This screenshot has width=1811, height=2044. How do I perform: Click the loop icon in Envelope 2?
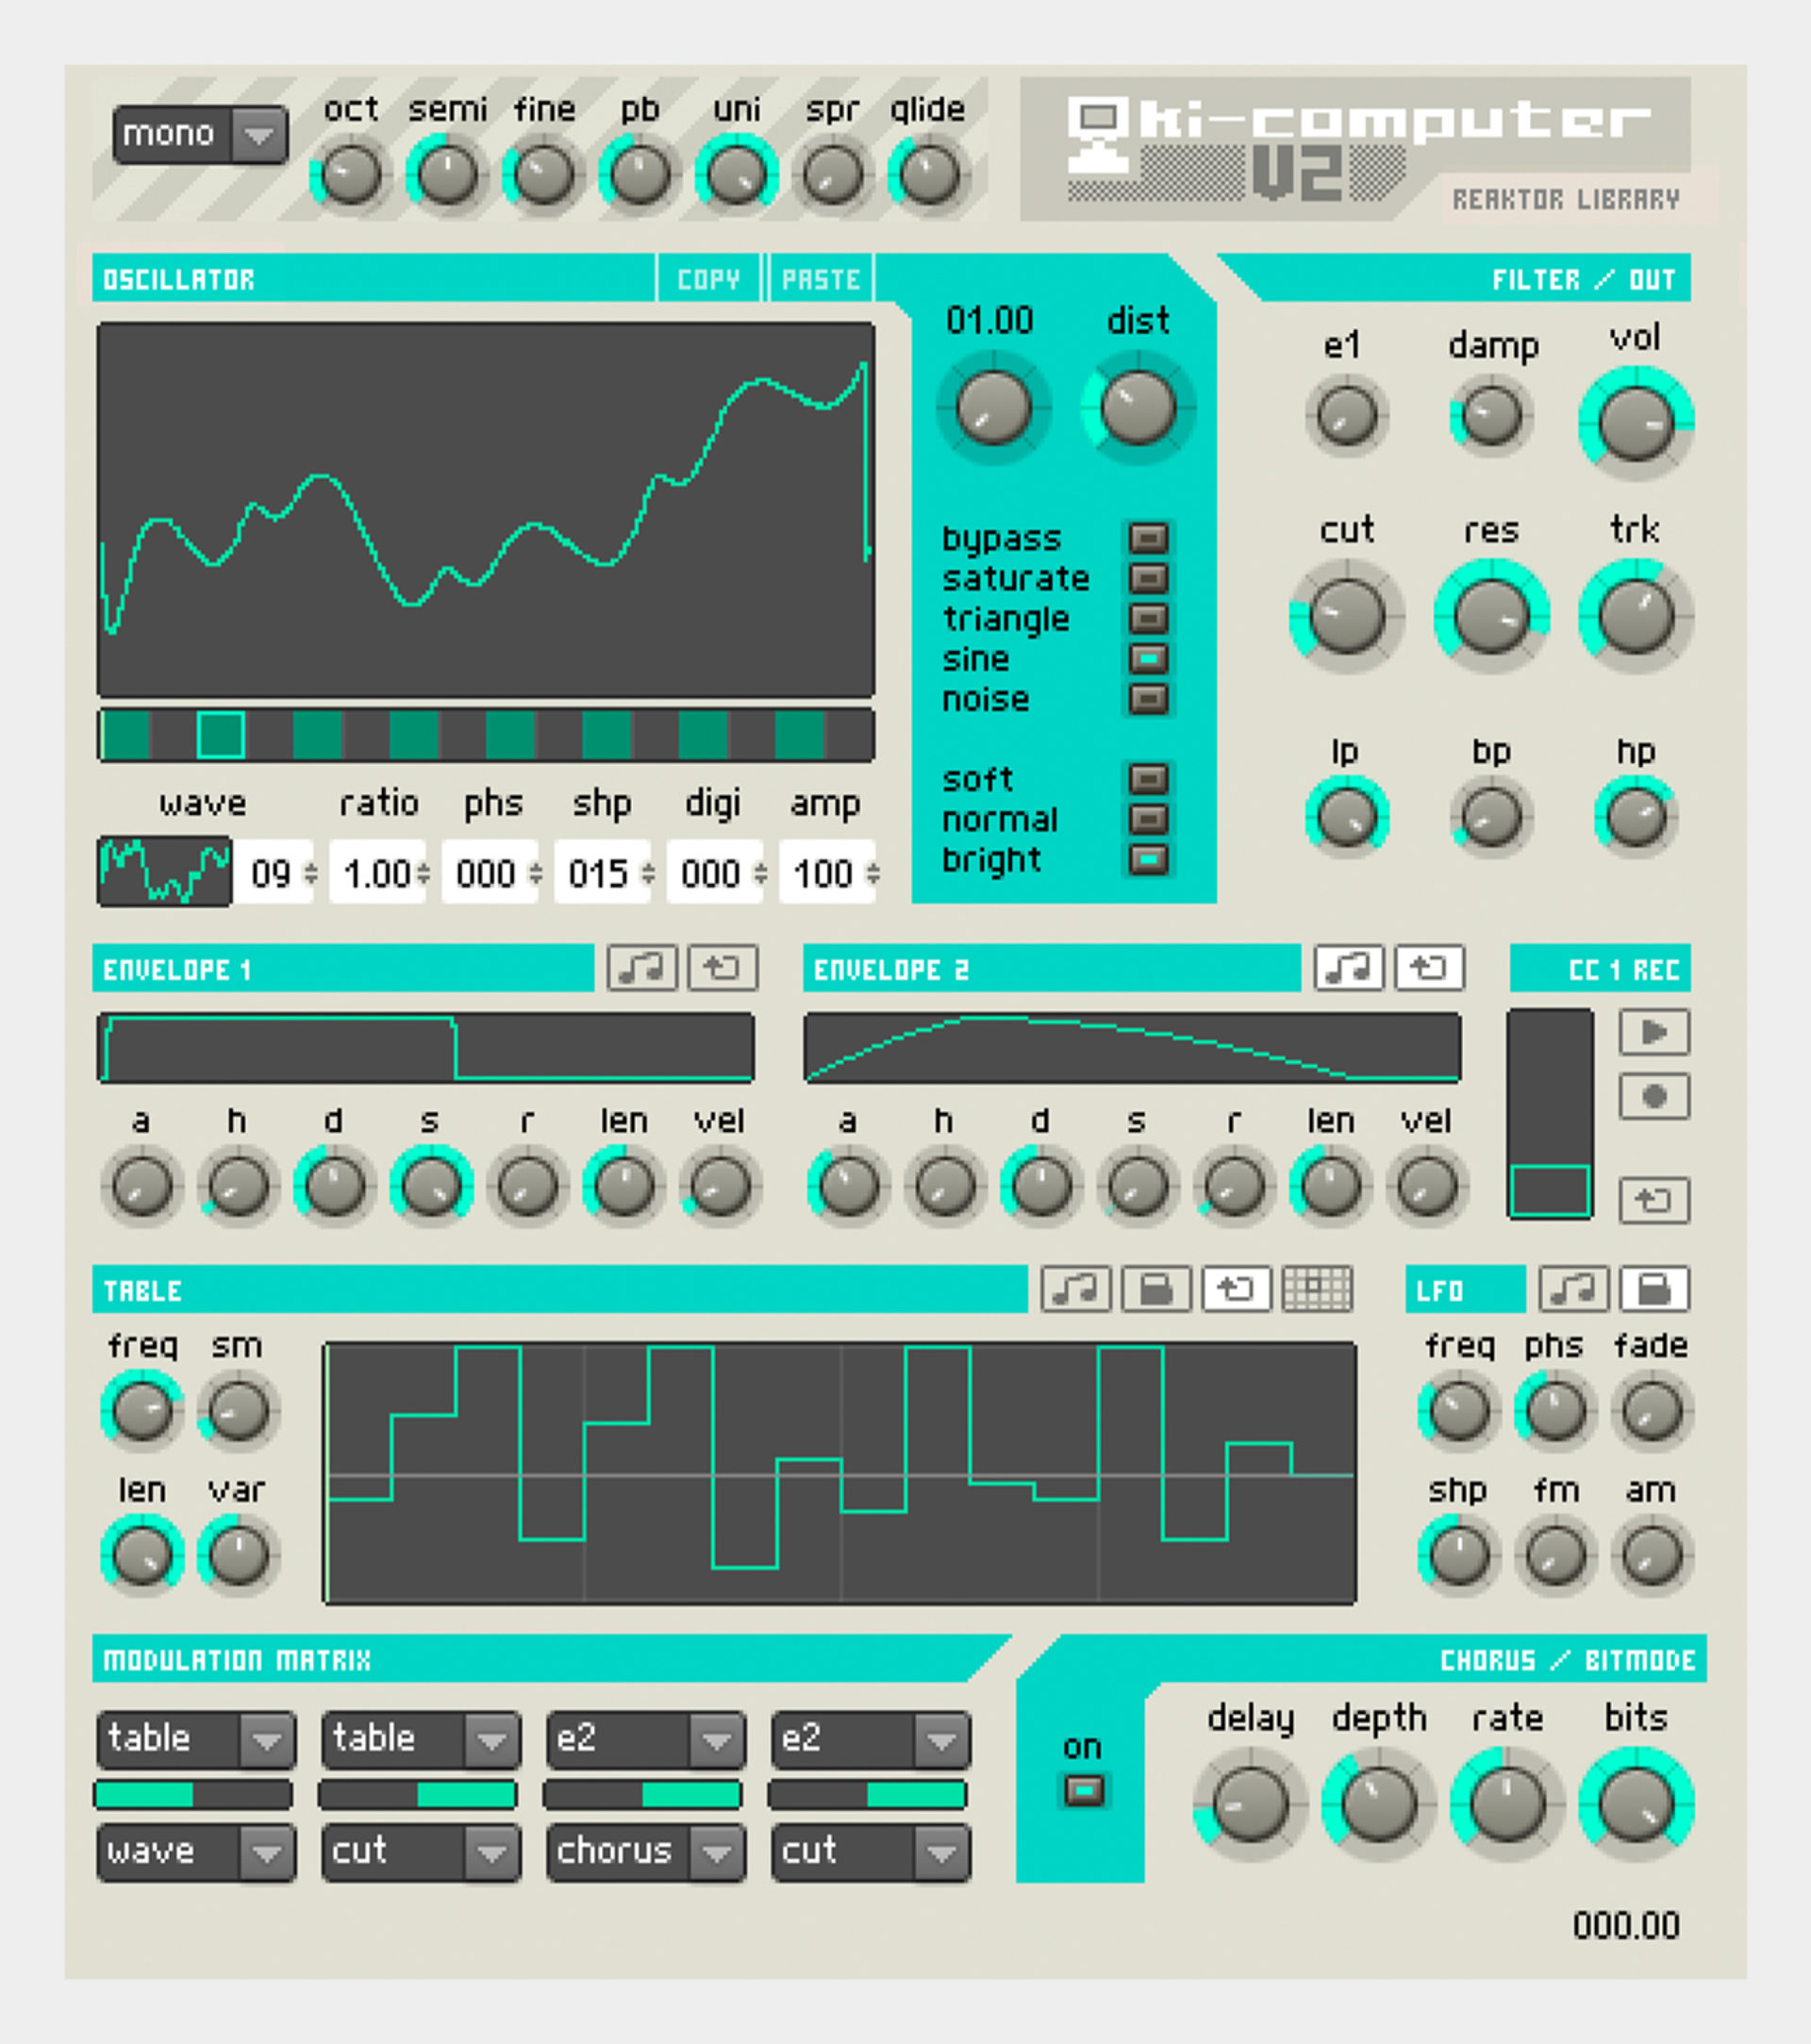click(x=1430, y=968)
